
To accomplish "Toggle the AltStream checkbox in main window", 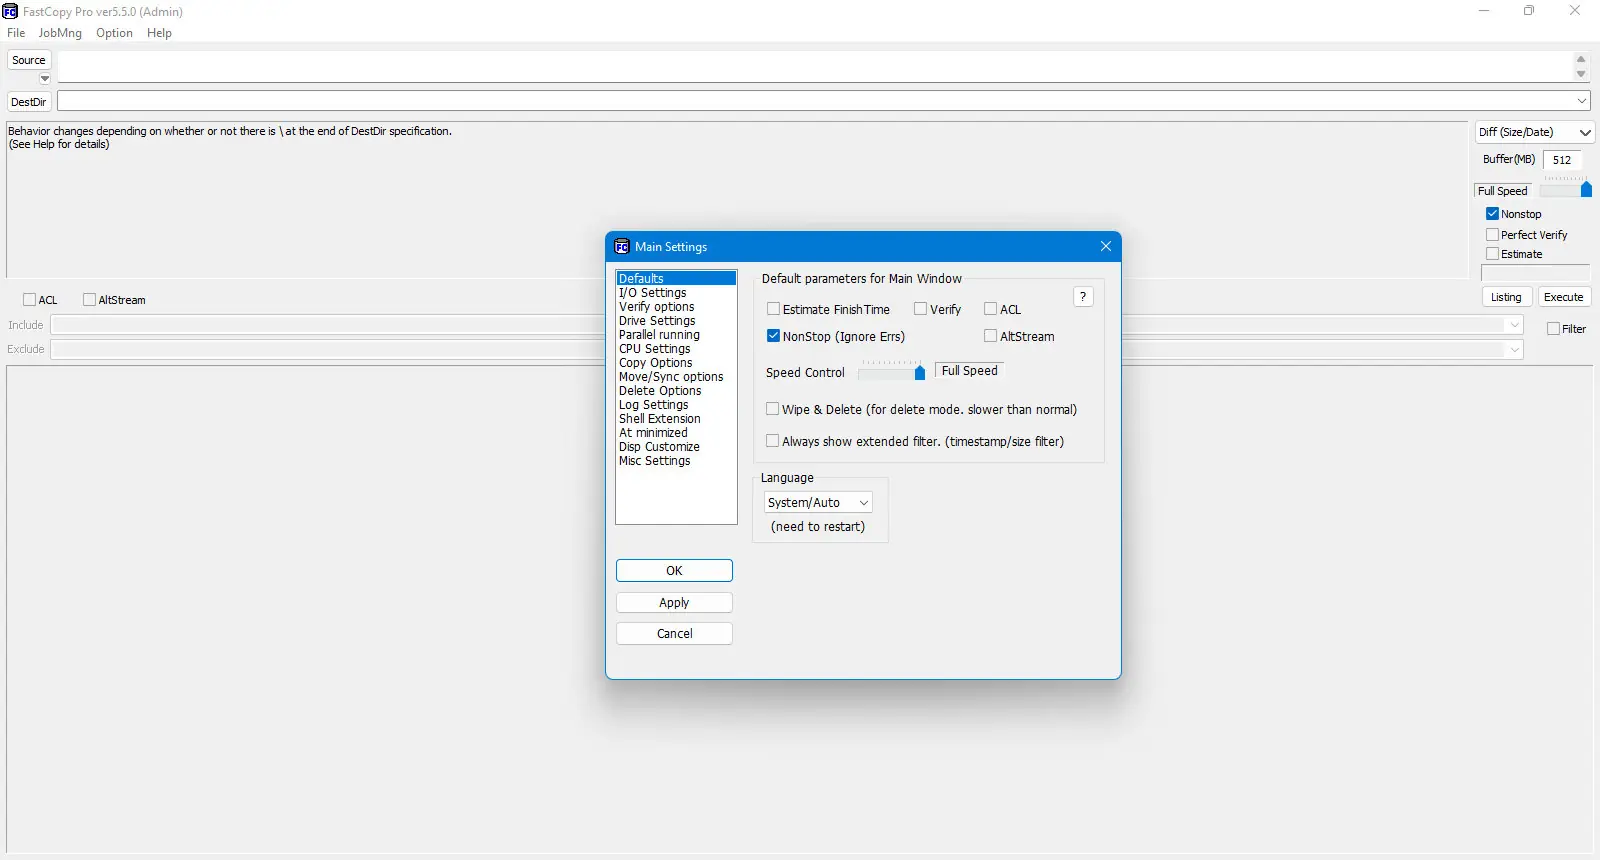I will pos(89,300).
